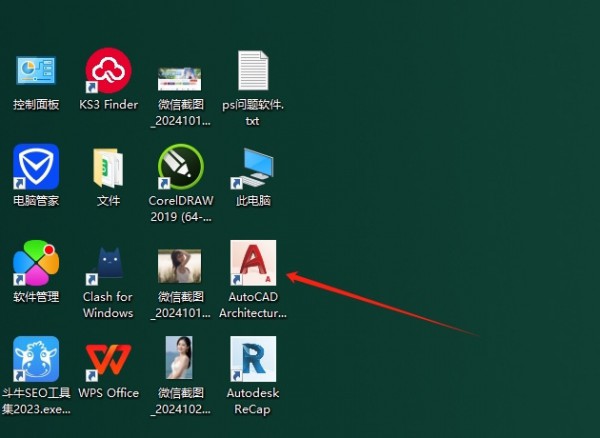Select AutoCAD Architecture shortcut icon
The height and width of the screenshot is (438, 600).
253,263
